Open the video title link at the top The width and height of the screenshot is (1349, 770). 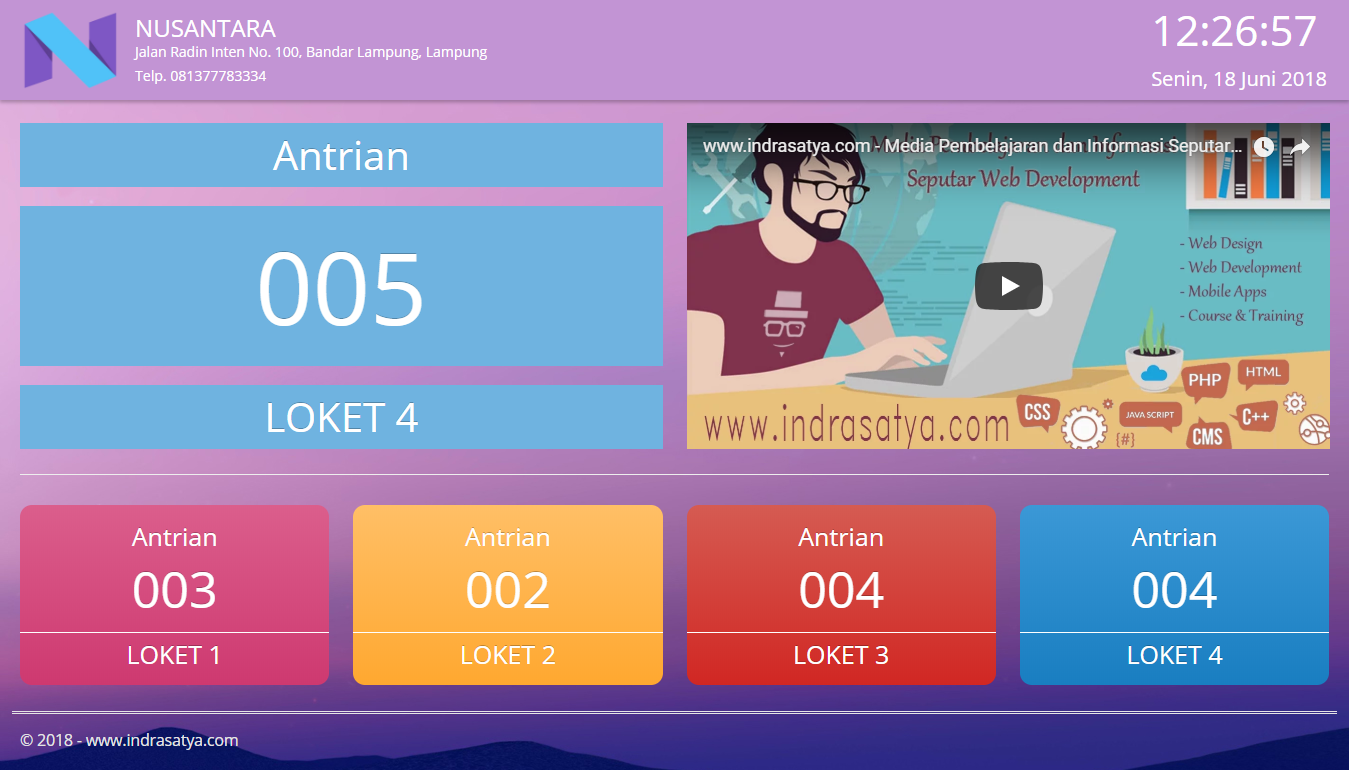[973, 146]
